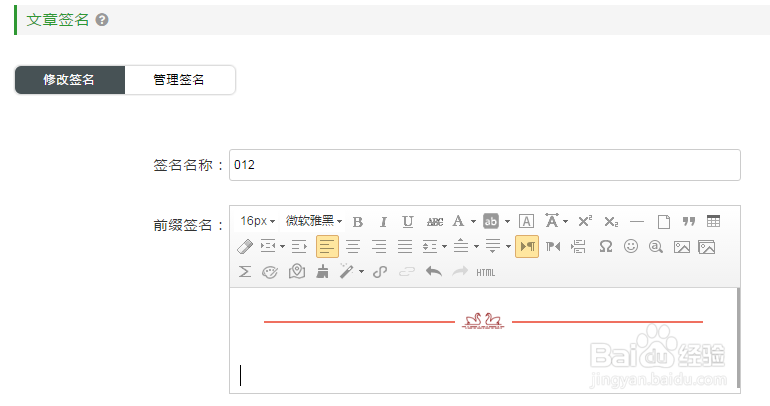Expand spacing before paragraph dropdown arrow
770x406 pixels.
(x=476, y=246)
